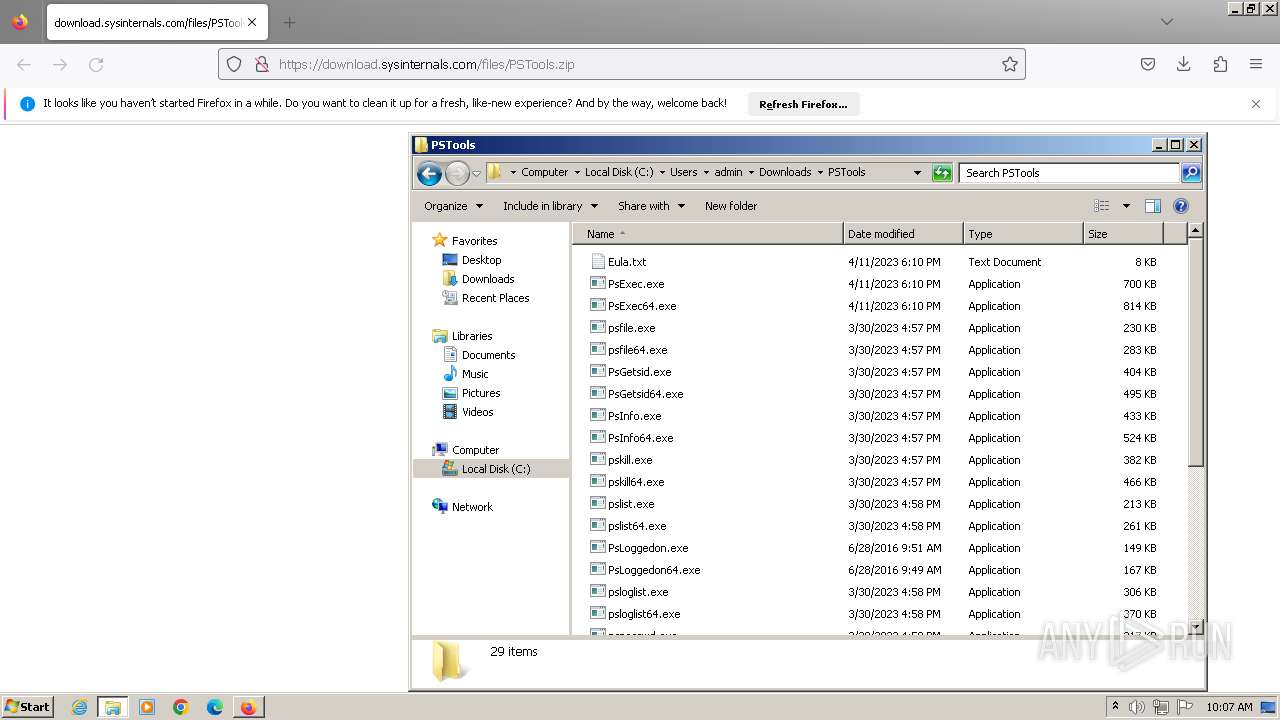Select the PsLoggedon.exe file icon
Viewport: 1280px width, 720px height.
pyautogui.click(x=598, y=548)
